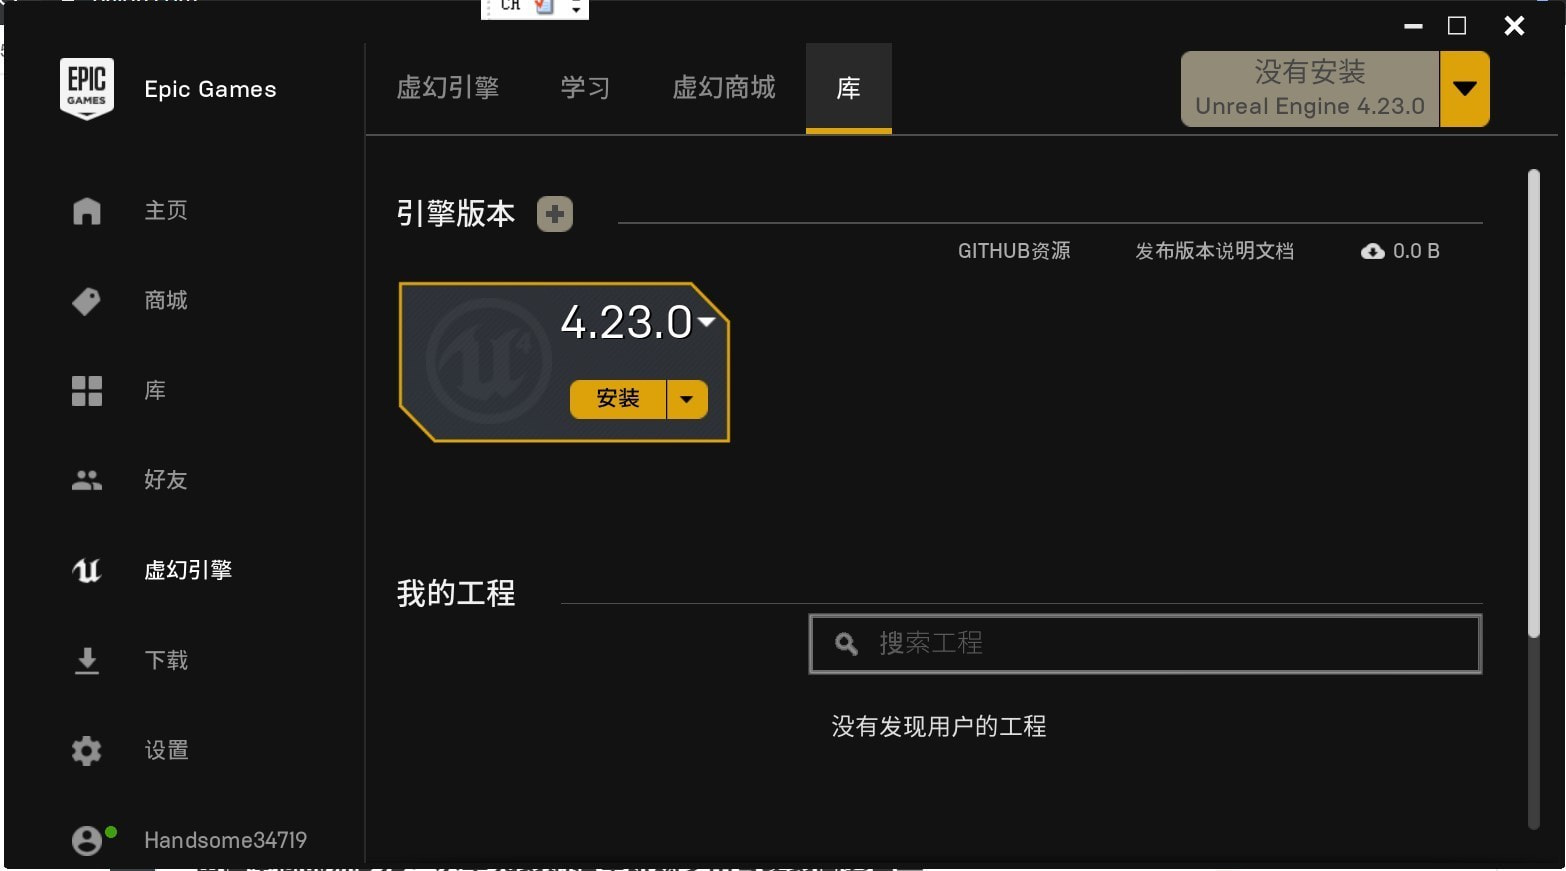Switch to the 虚幻商城 marketplace tab

[x=724, y=88]
